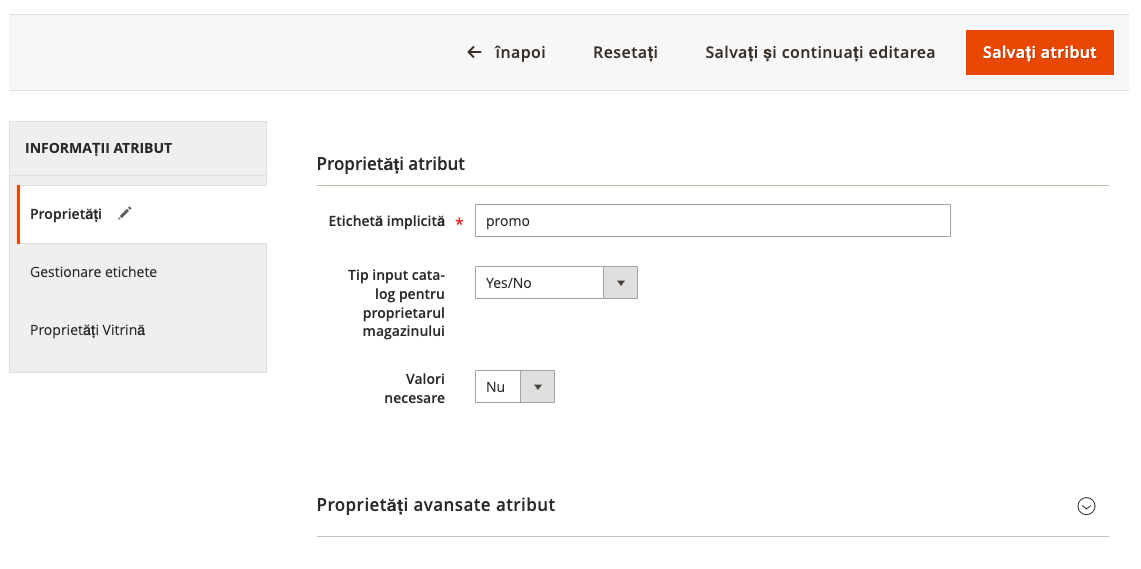Click the Înapoi back button
The width and height of the screenshot is (1141, 569).
coord(506,52)
